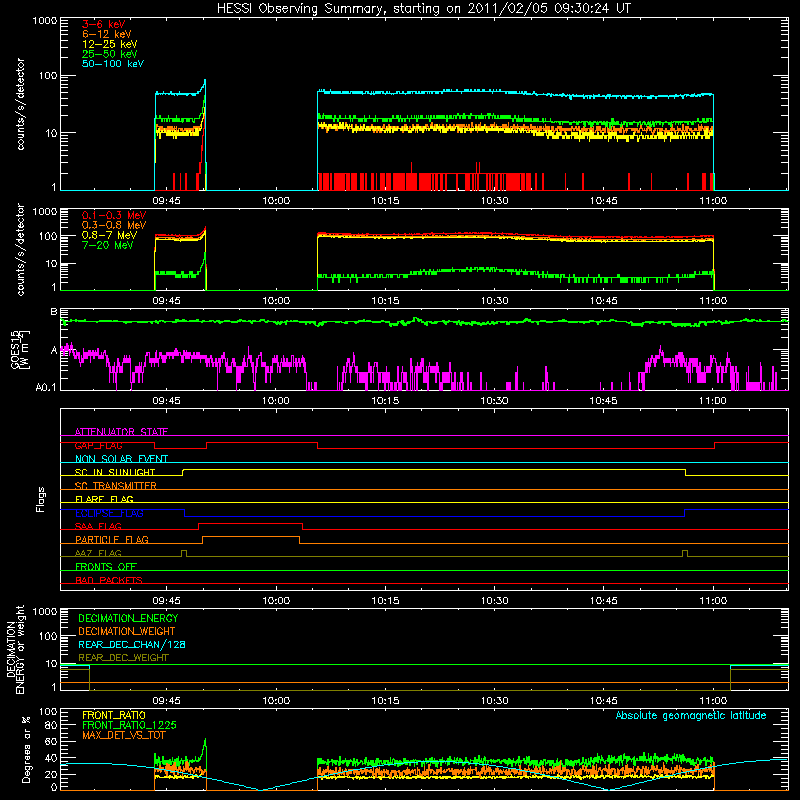
Task: Click the Degrees or % axis title
Action: coord(27,750)
